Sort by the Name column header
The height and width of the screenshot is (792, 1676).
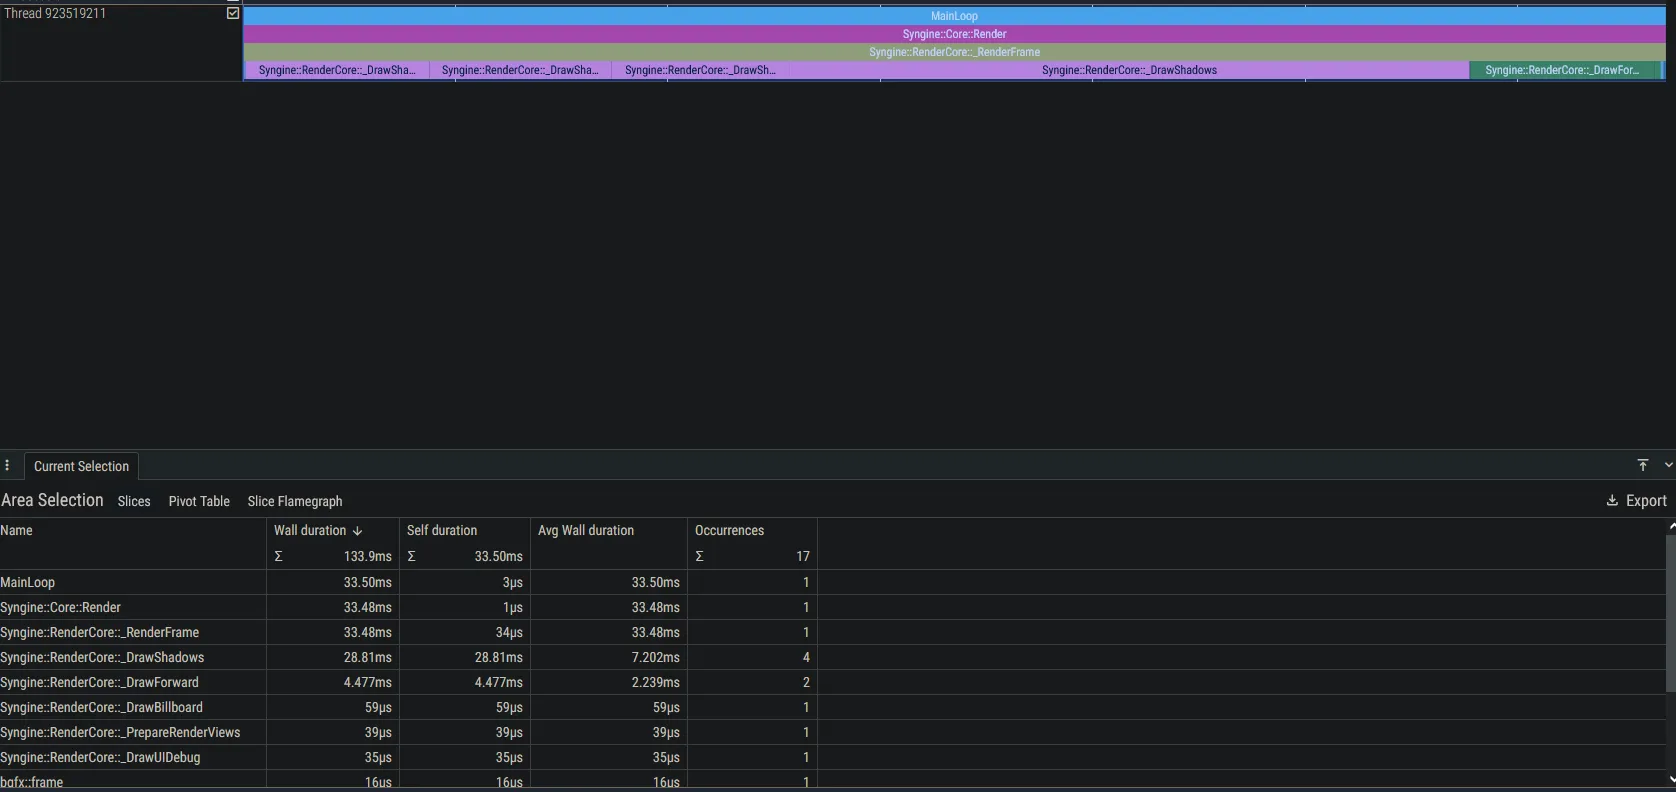pos(17,530)
